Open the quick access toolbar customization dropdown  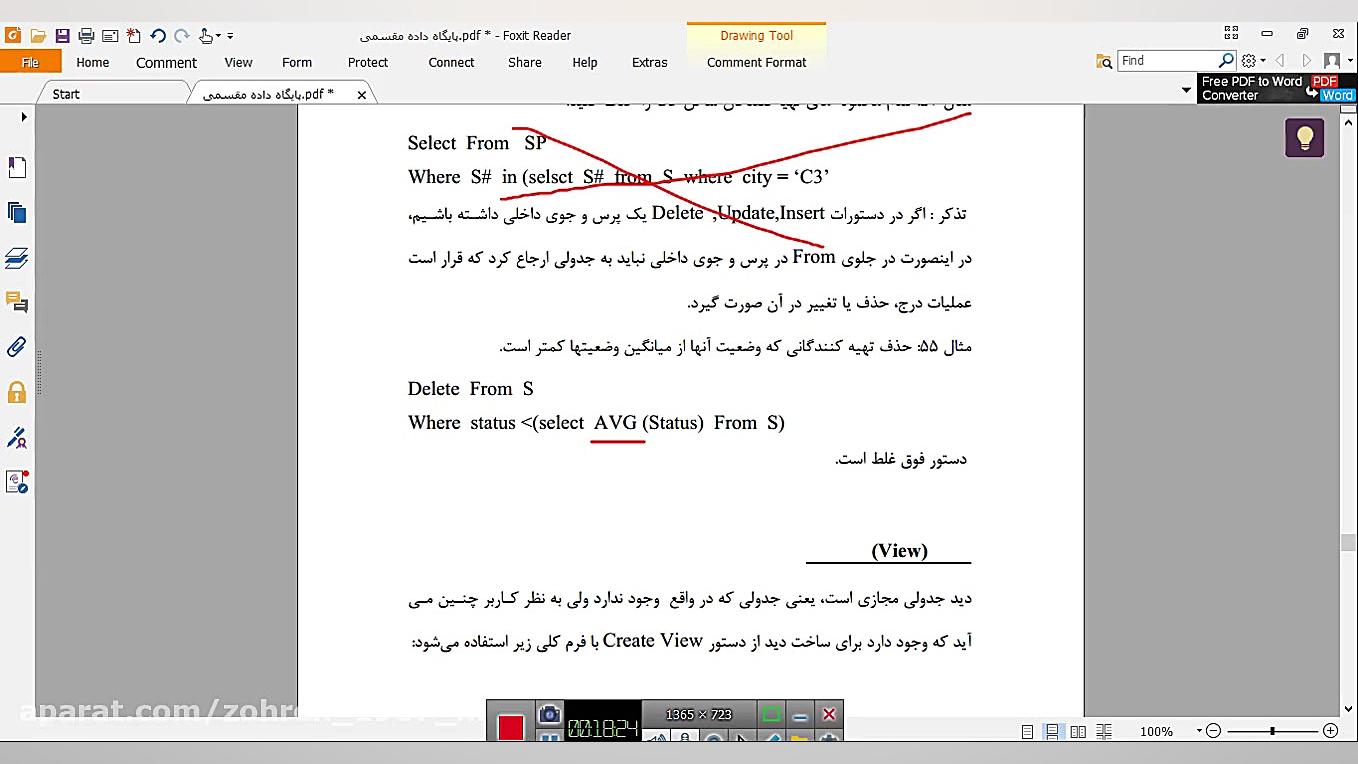(229, 36)
